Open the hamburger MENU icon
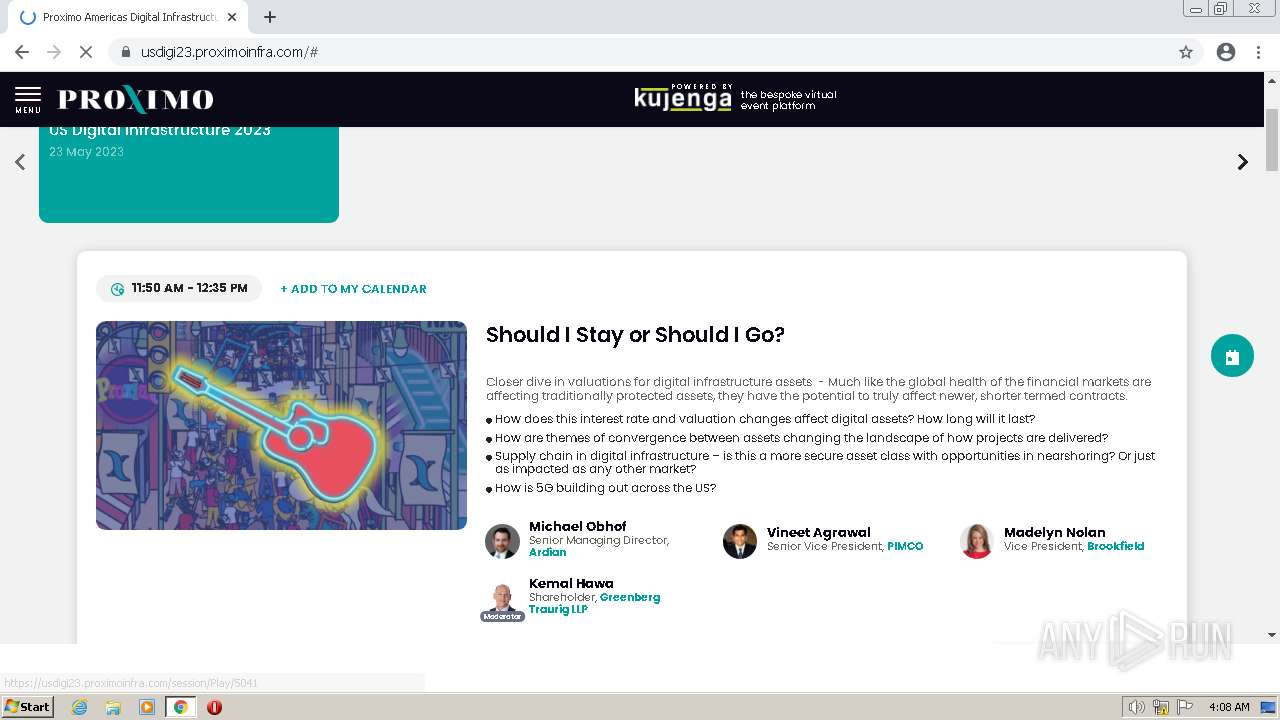The width and height of the screenshot is (1280, 720). (x=28, y=99)
